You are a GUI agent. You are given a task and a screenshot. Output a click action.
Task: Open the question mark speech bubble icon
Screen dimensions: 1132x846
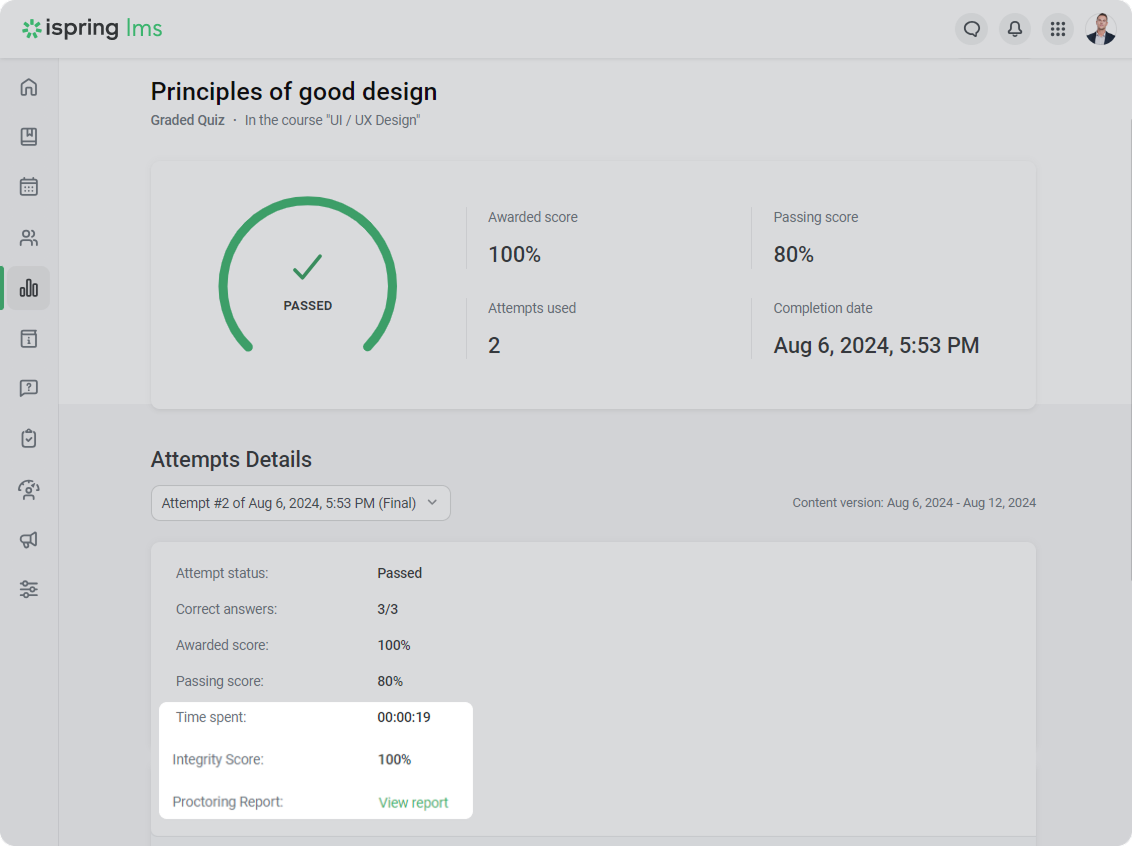29,388
